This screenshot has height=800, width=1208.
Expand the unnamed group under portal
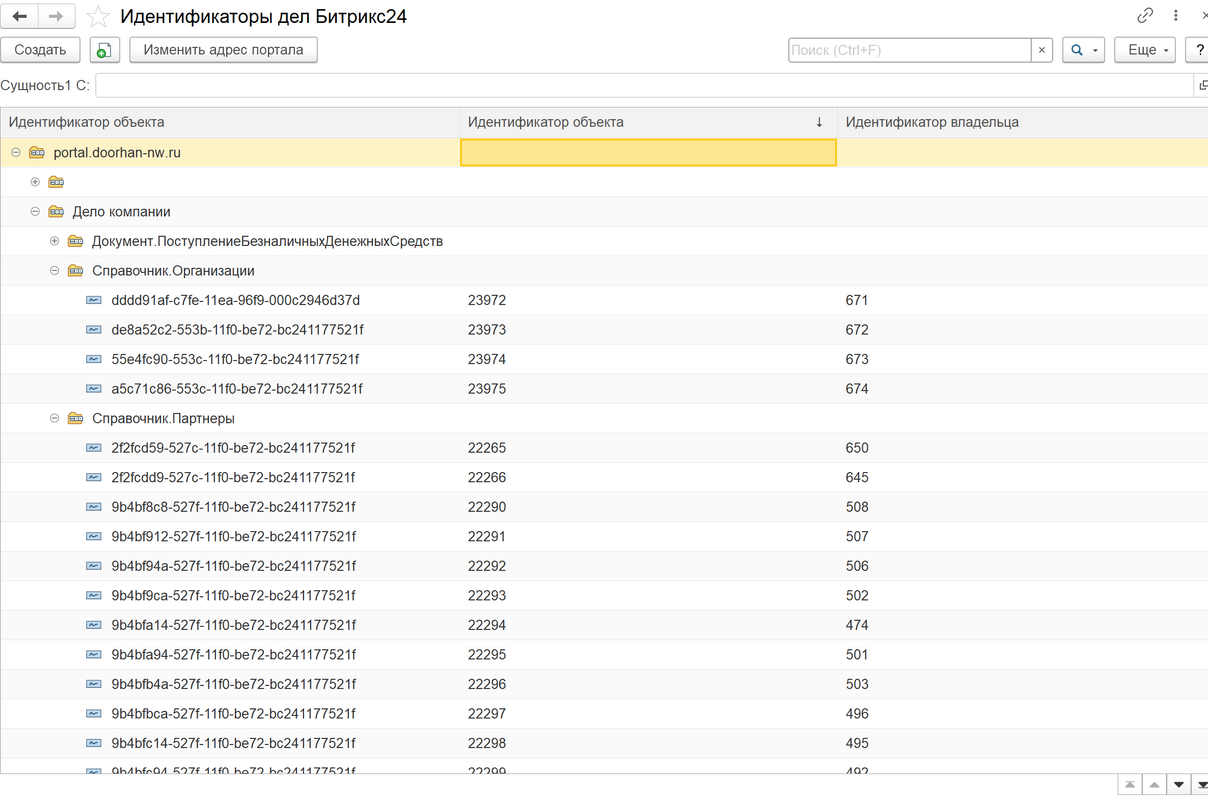(x=35, y=182)
